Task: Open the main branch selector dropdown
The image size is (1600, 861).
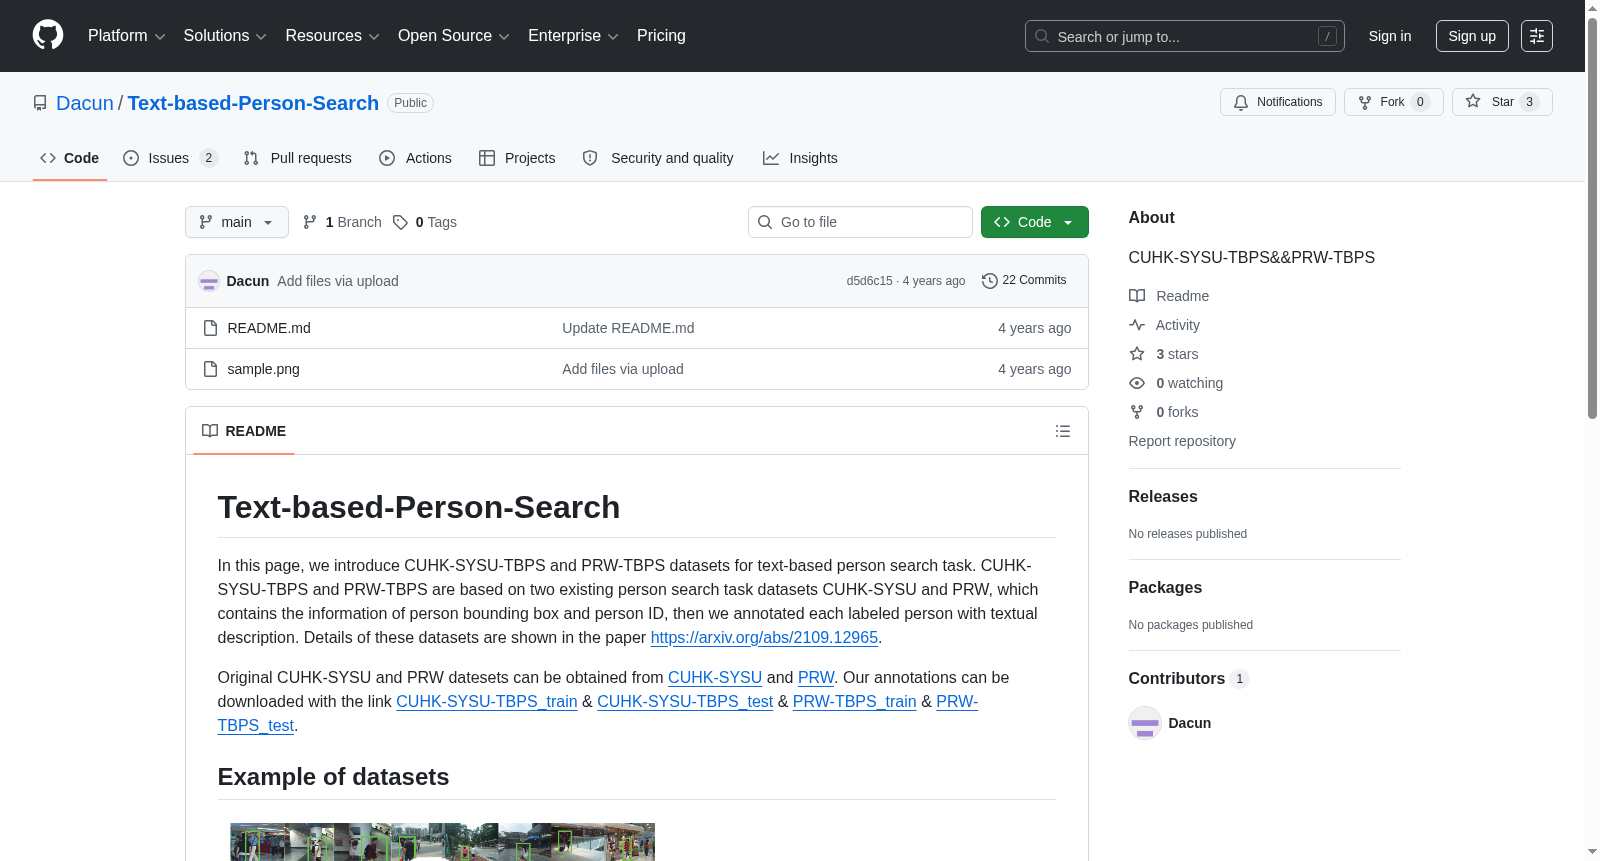Action: tap(237, 222)
